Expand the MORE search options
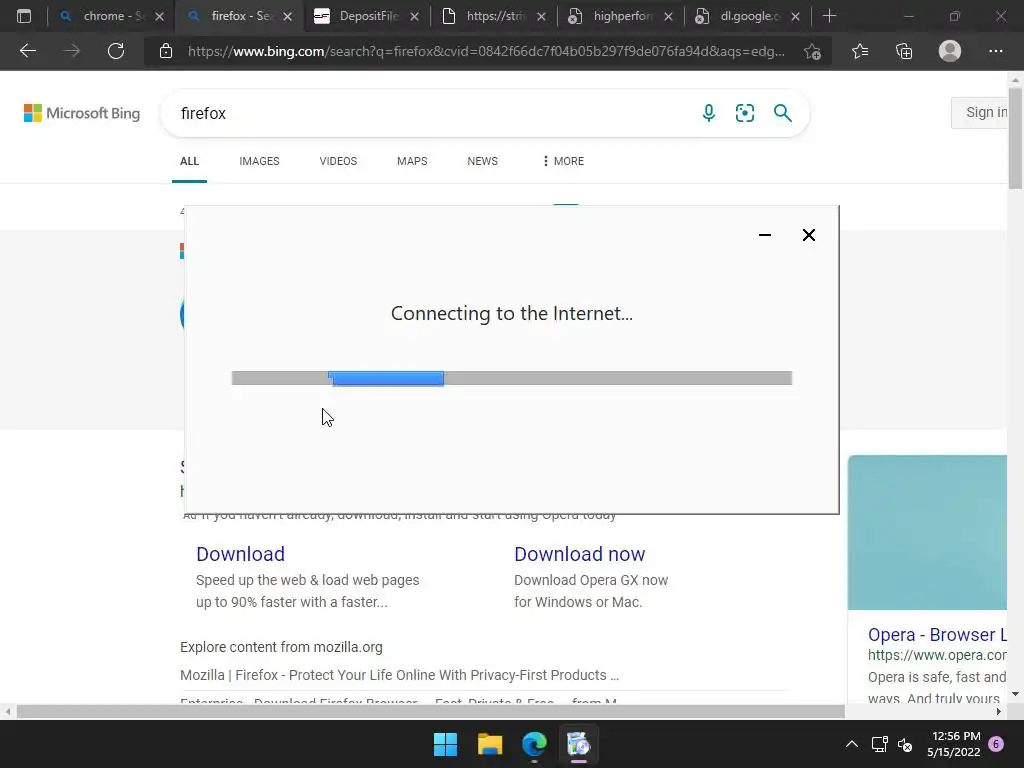 [x=563, y=161]
